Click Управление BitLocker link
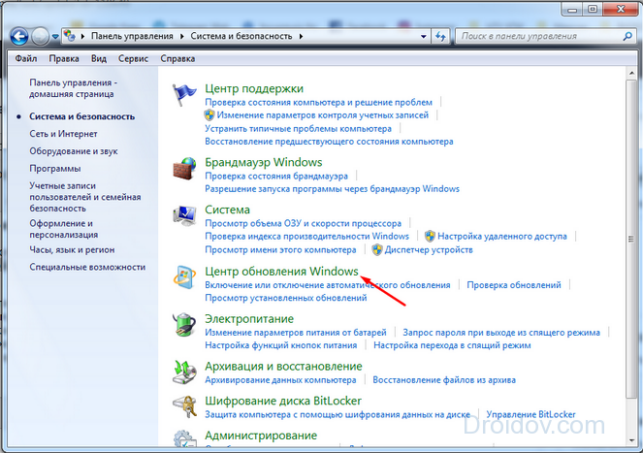The height and width of the screenshot is (453, 643). click(531, 414)
